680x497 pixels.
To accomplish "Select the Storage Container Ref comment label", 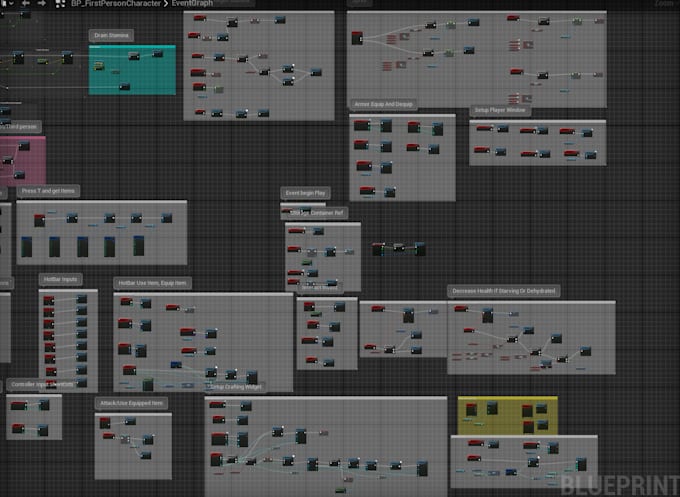I will click(x=317, y=213).
